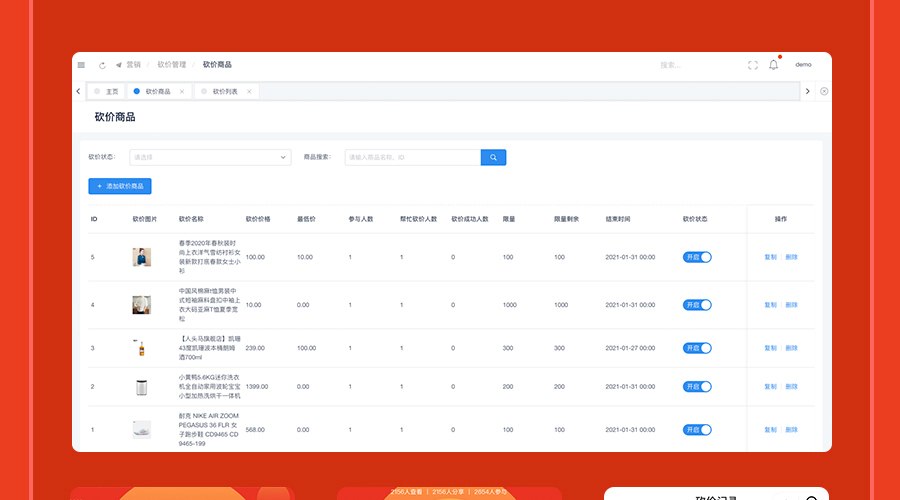Switch to the 砍价商品 tab
The height and width of the screenshot is (500, 900).
(159, 91)
